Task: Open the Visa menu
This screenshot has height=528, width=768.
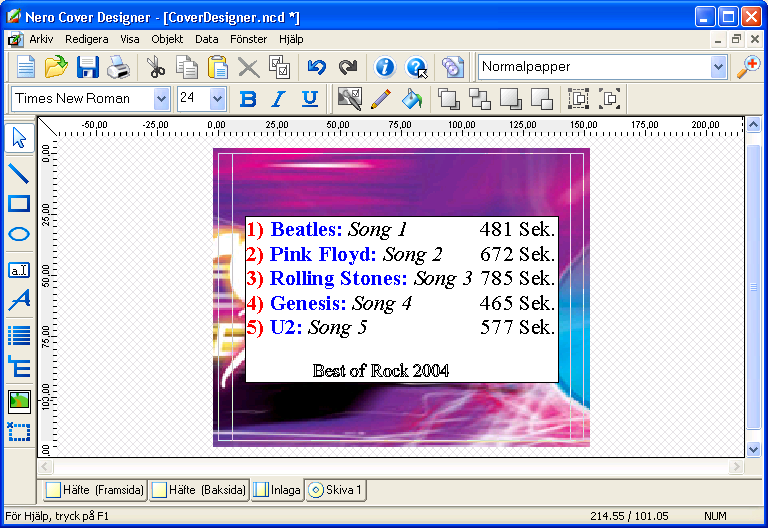Action: point(130,39)
